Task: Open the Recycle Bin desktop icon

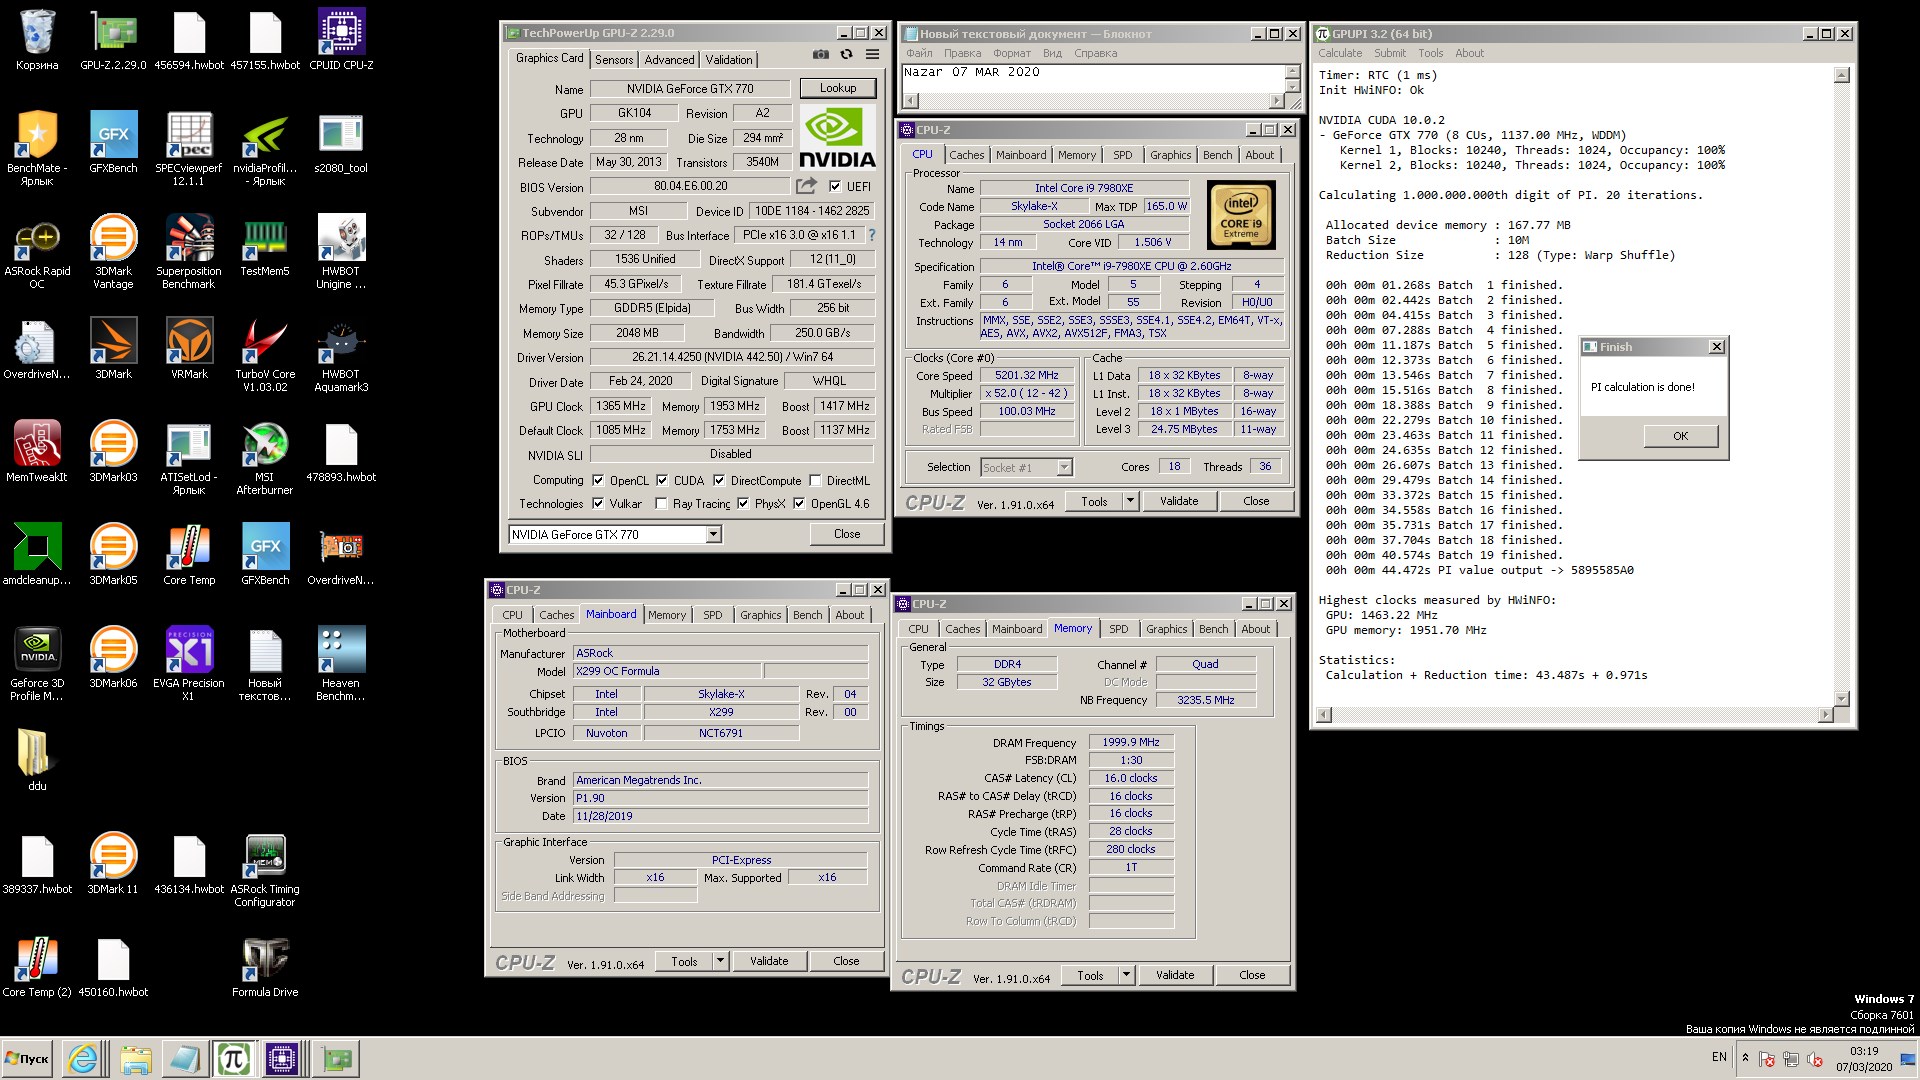Action: click(37, 40)
